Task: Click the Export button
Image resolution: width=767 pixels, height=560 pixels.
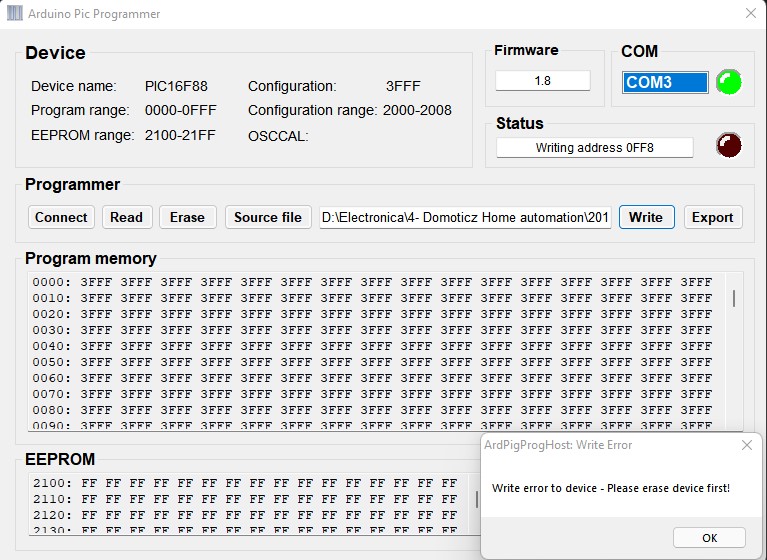Action: click(x=713, y=217)
